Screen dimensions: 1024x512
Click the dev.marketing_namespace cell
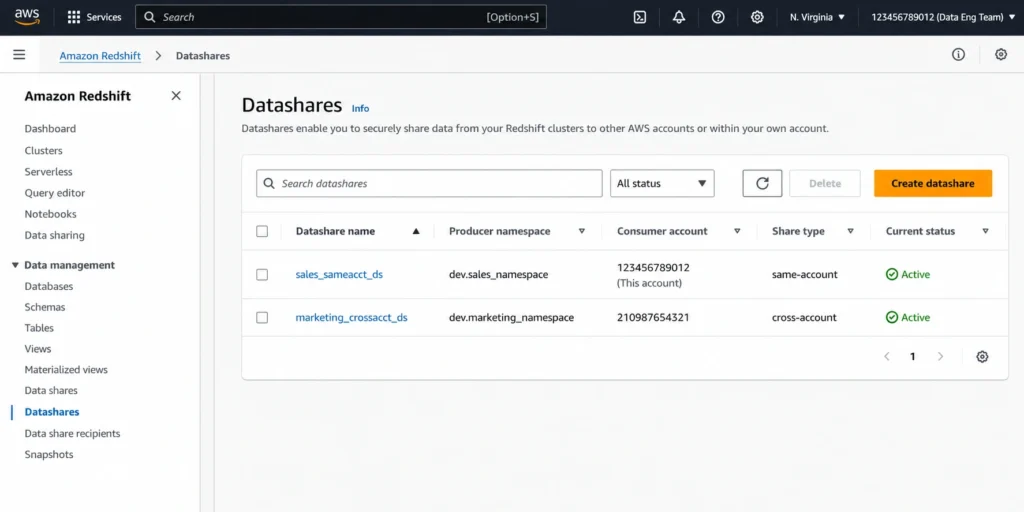[511, 317]
